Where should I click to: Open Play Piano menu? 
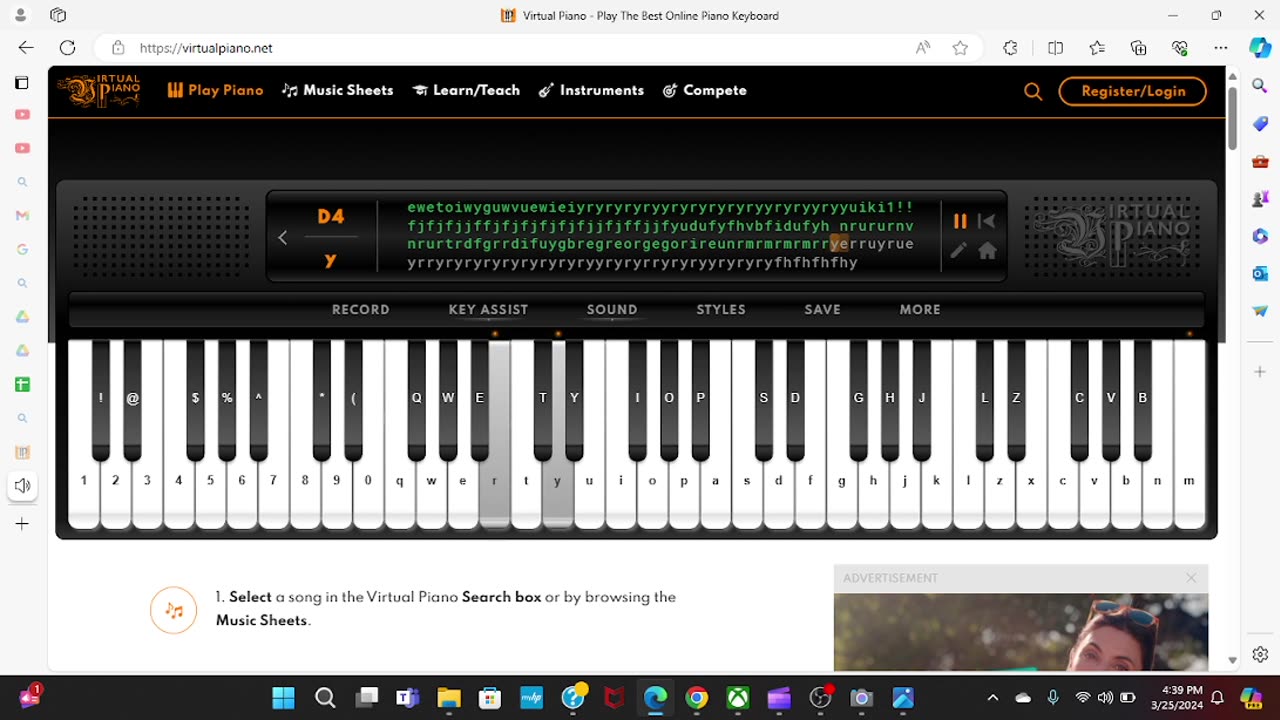coord(215,90)
